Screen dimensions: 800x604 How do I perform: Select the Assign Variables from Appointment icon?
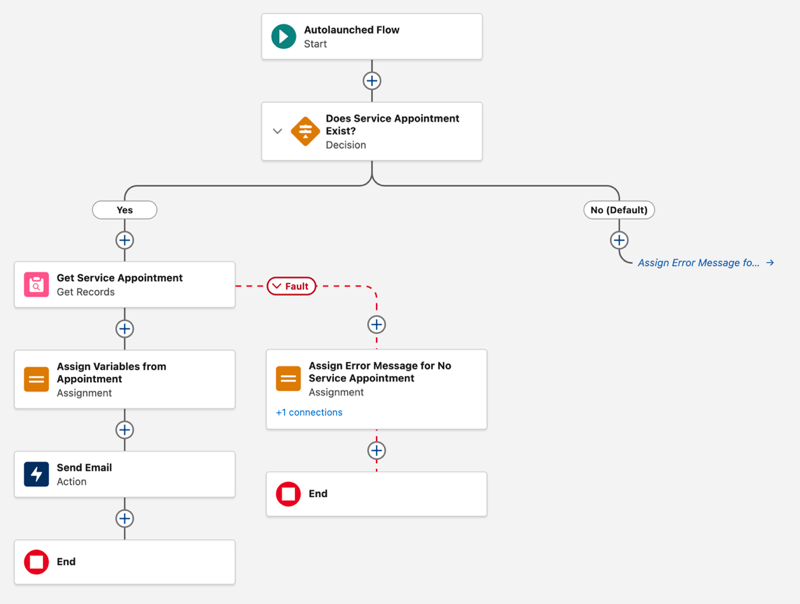36,379
